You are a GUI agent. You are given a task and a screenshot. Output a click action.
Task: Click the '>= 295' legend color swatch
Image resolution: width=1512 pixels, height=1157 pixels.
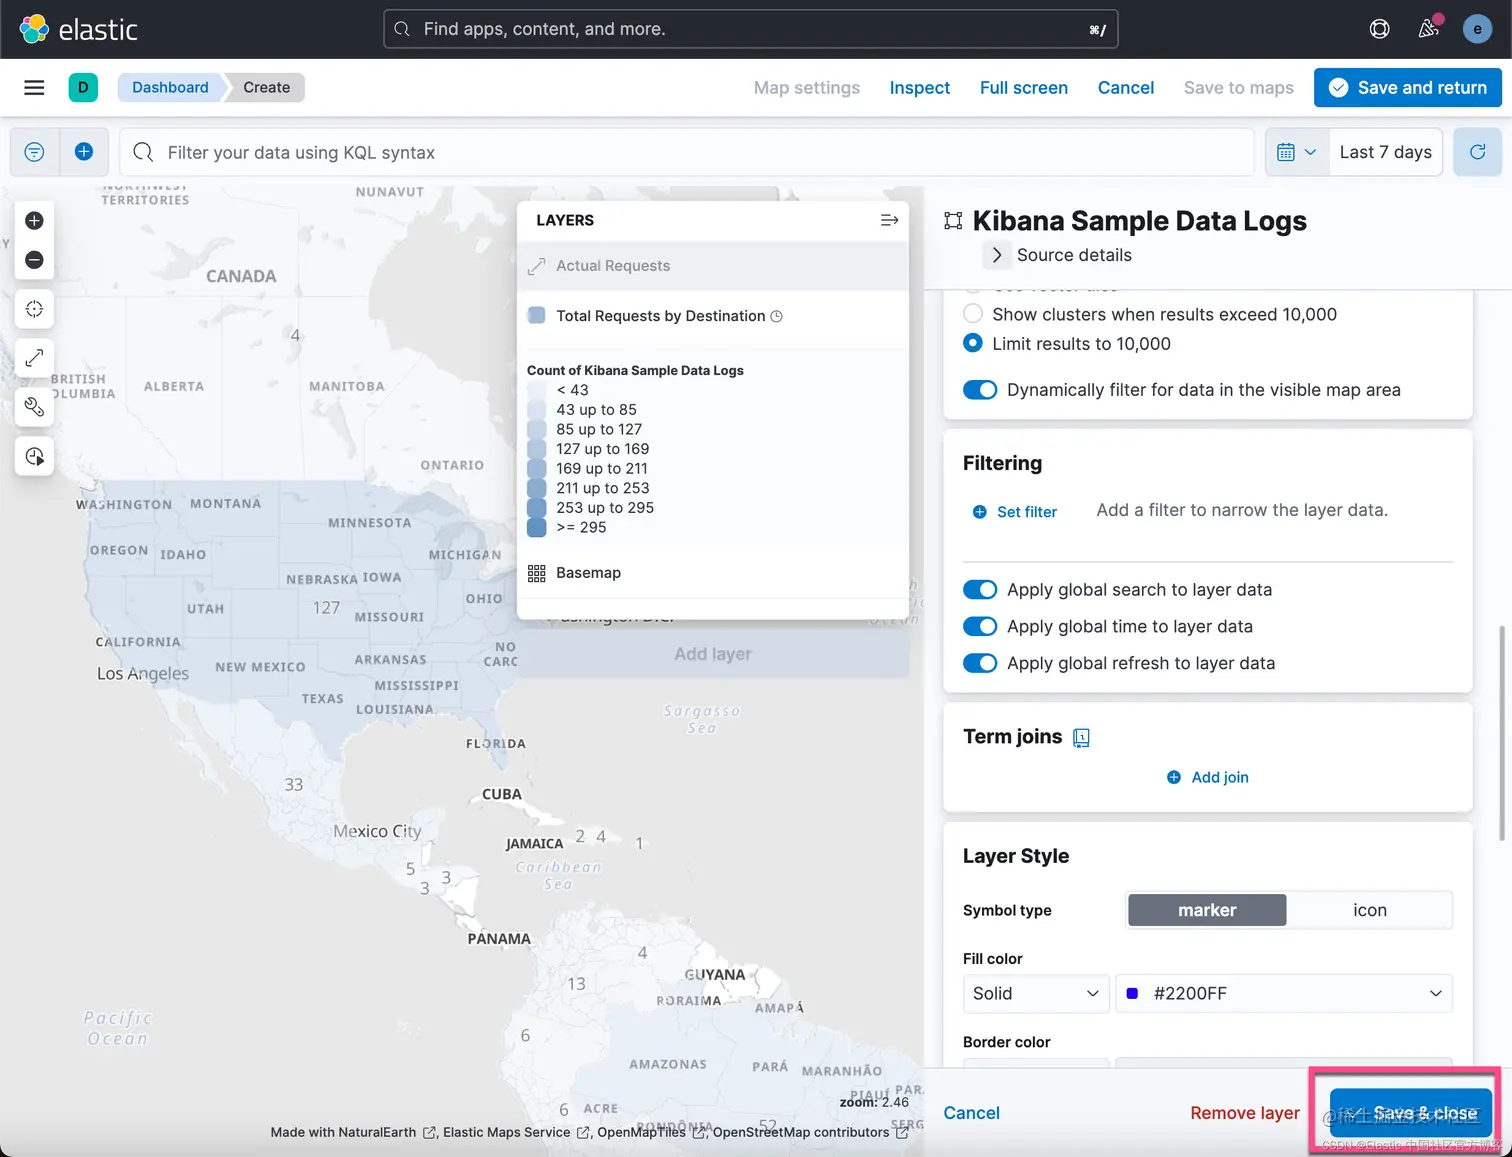point(536,527)
